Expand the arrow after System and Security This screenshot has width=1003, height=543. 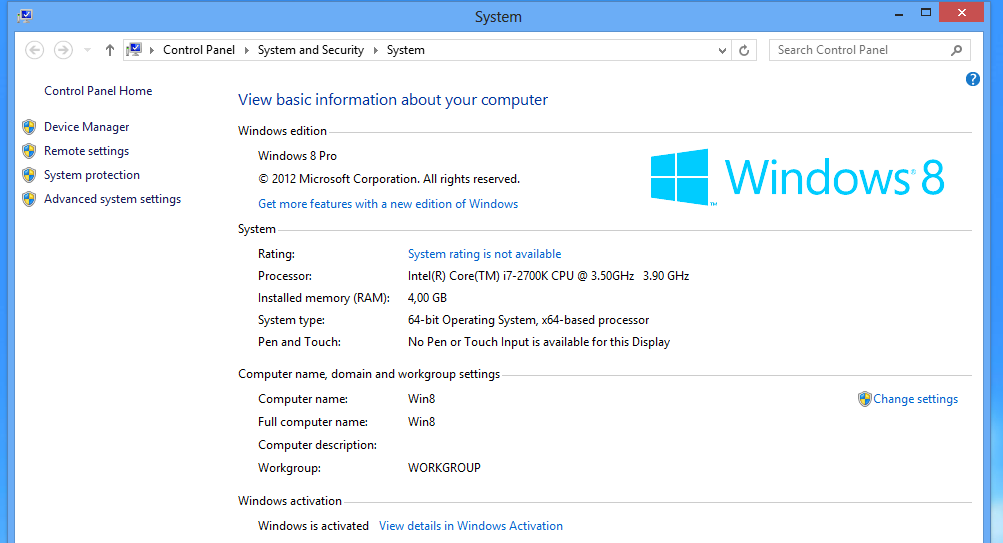coord(375,50)
